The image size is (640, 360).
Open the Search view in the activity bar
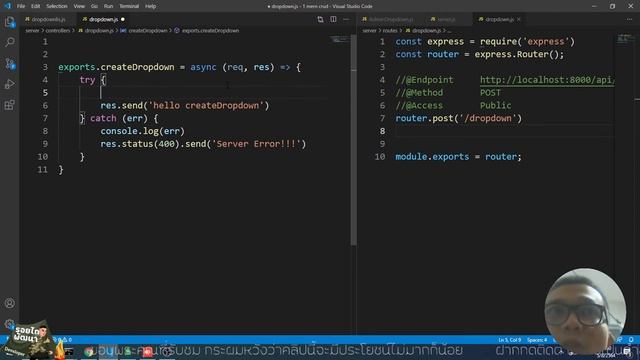point(9,42)
